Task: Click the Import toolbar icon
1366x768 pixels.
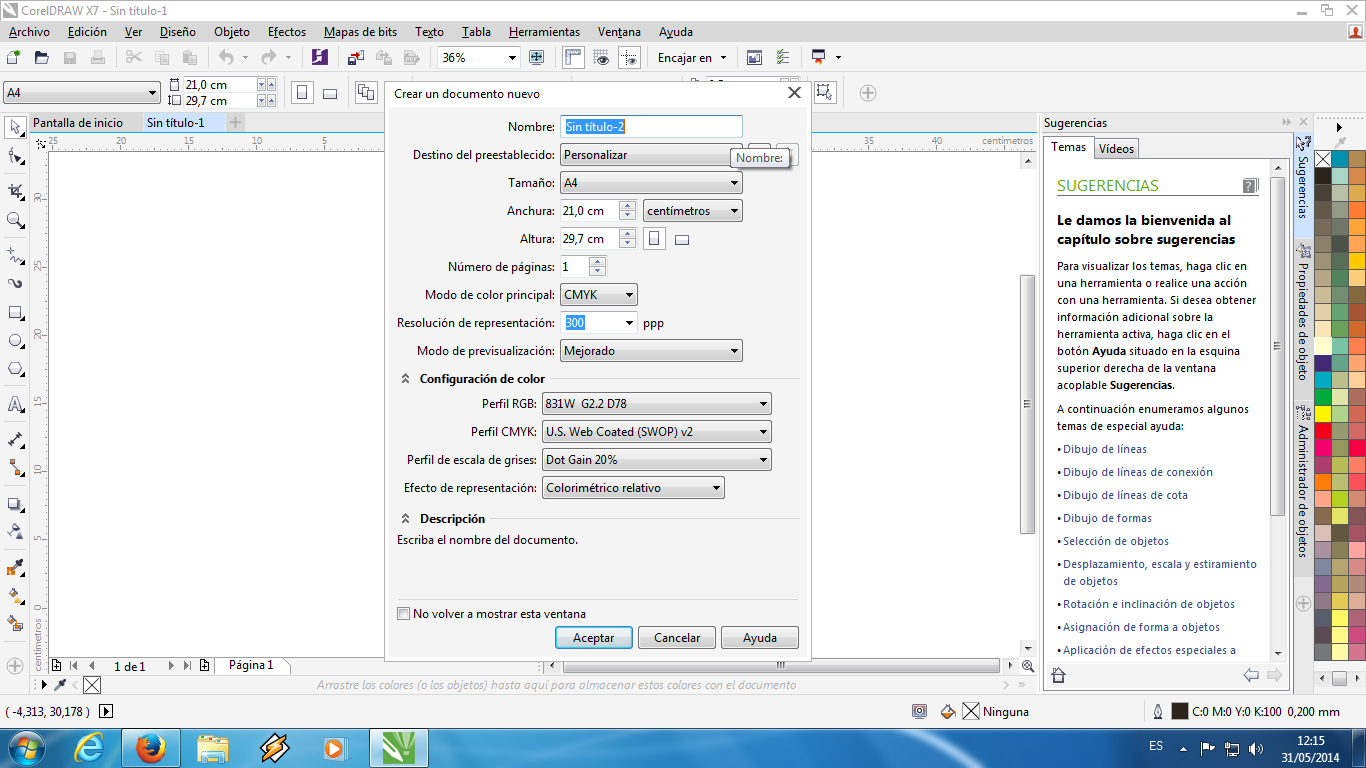Action: click(356, 58)
